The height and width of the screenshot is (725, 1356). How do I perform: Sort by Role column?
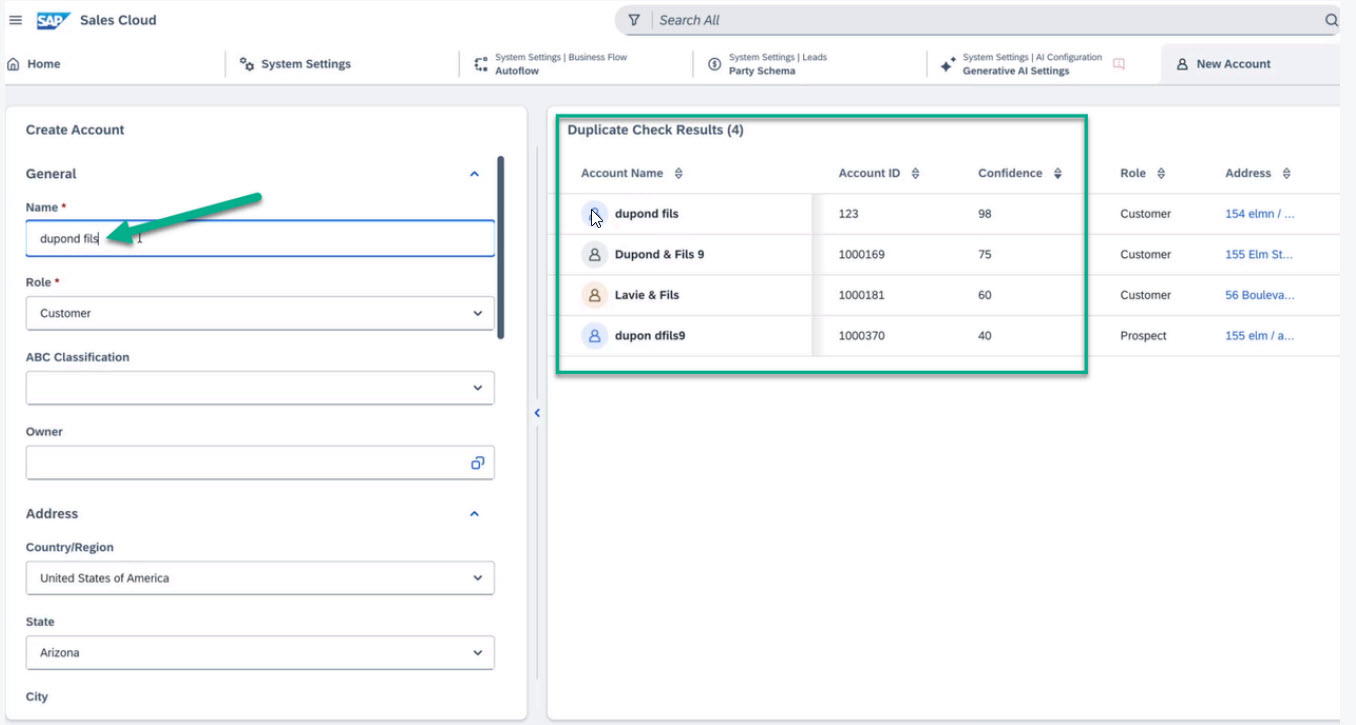pyautogui.click(x=1160, y=174)
